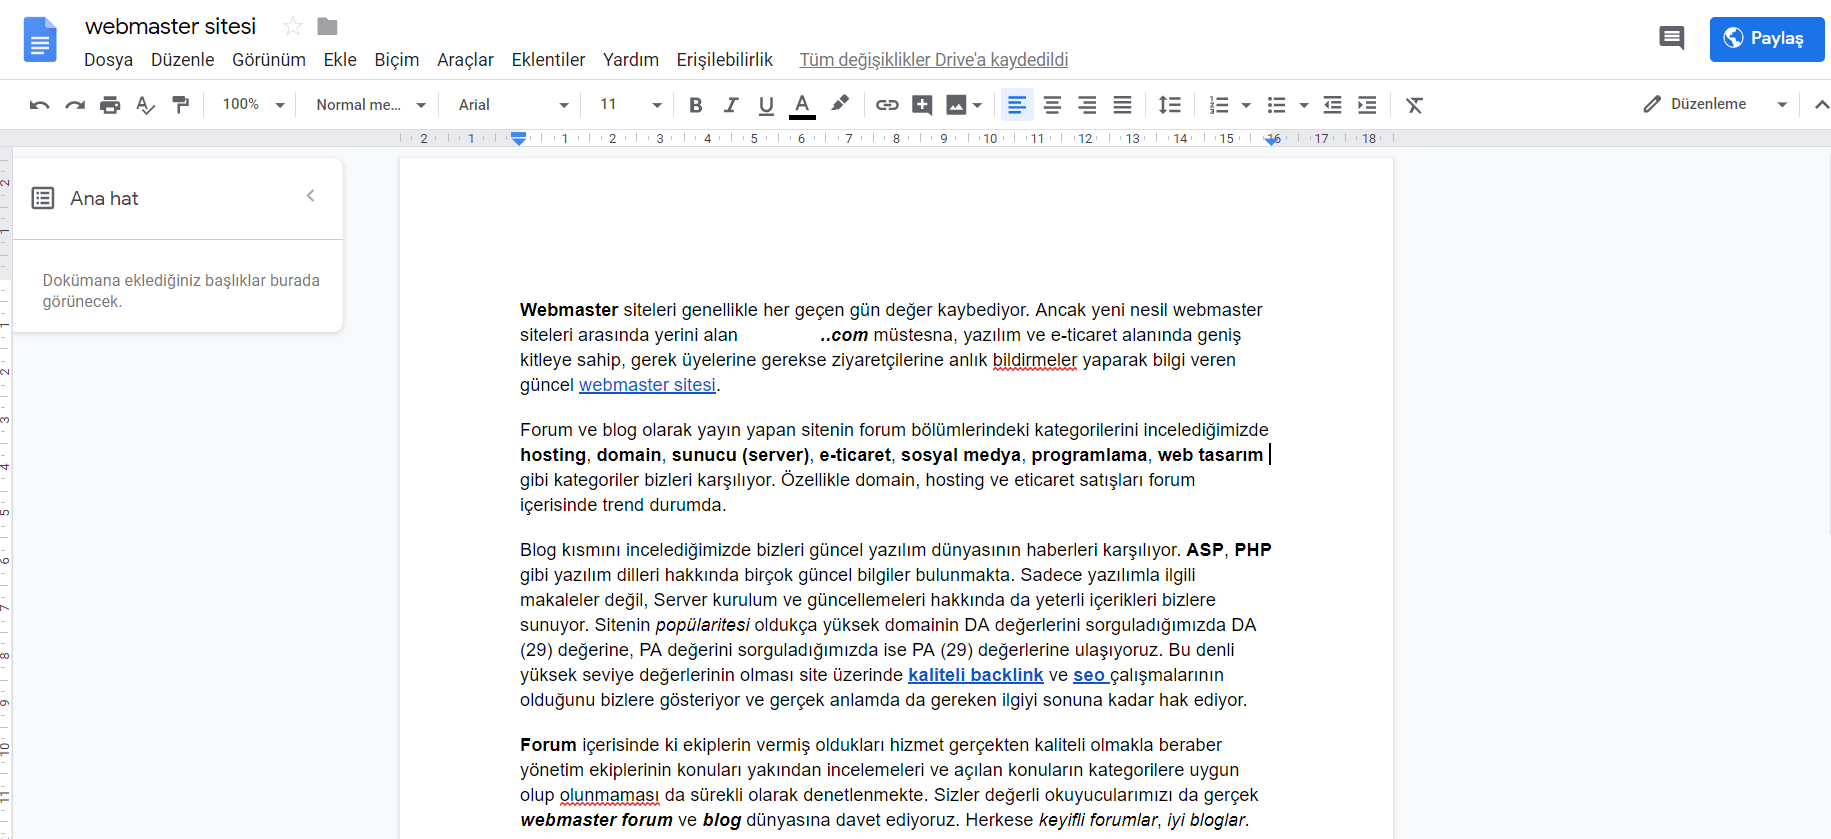Open comment history speech bubble icon
The height and width of the screenshot is (839, 1831).
point(1671,39)
